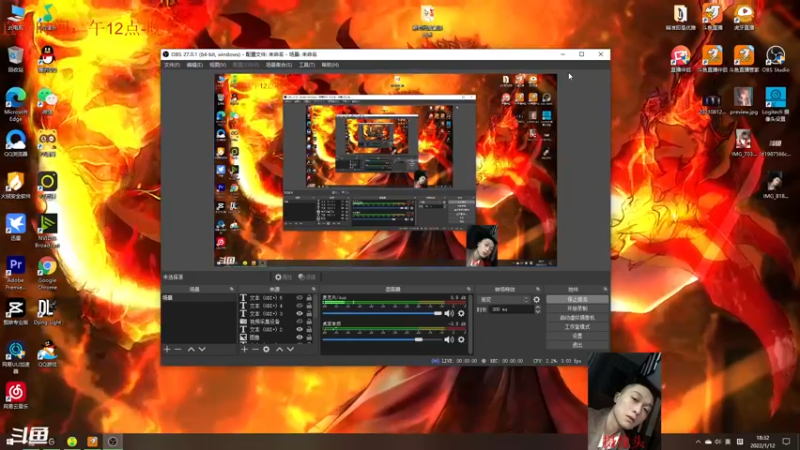800x450 pixels.
Task: Pop out the Scene Transitions dock
Action: pos(538,289)
